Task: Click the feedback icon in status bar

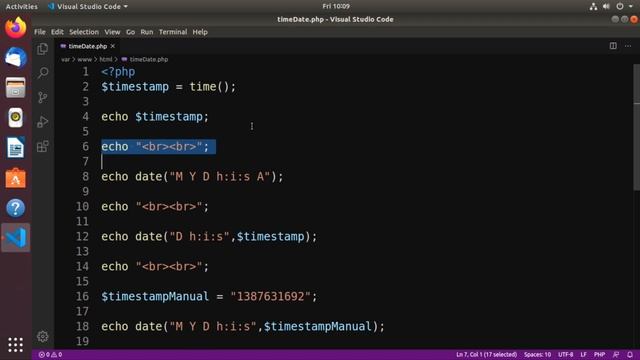Action: tap(616, 355)
